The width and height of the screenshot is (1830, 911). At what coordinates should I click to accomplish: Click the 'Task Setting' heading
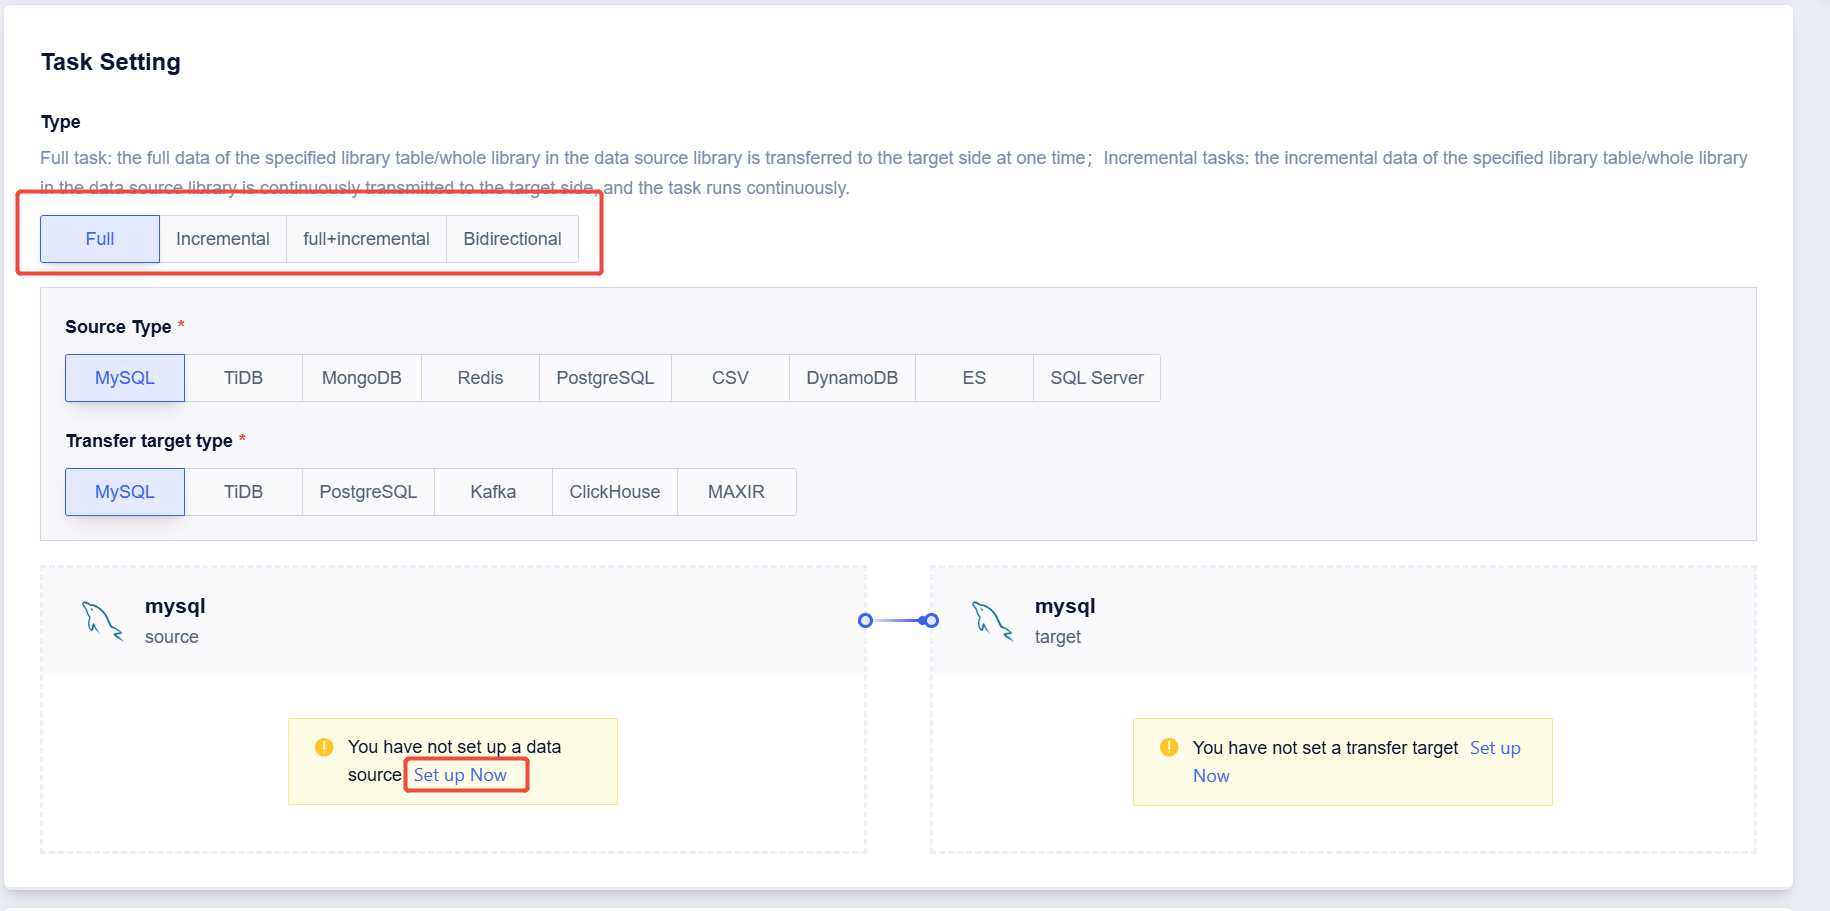click(x=111, y=62)
